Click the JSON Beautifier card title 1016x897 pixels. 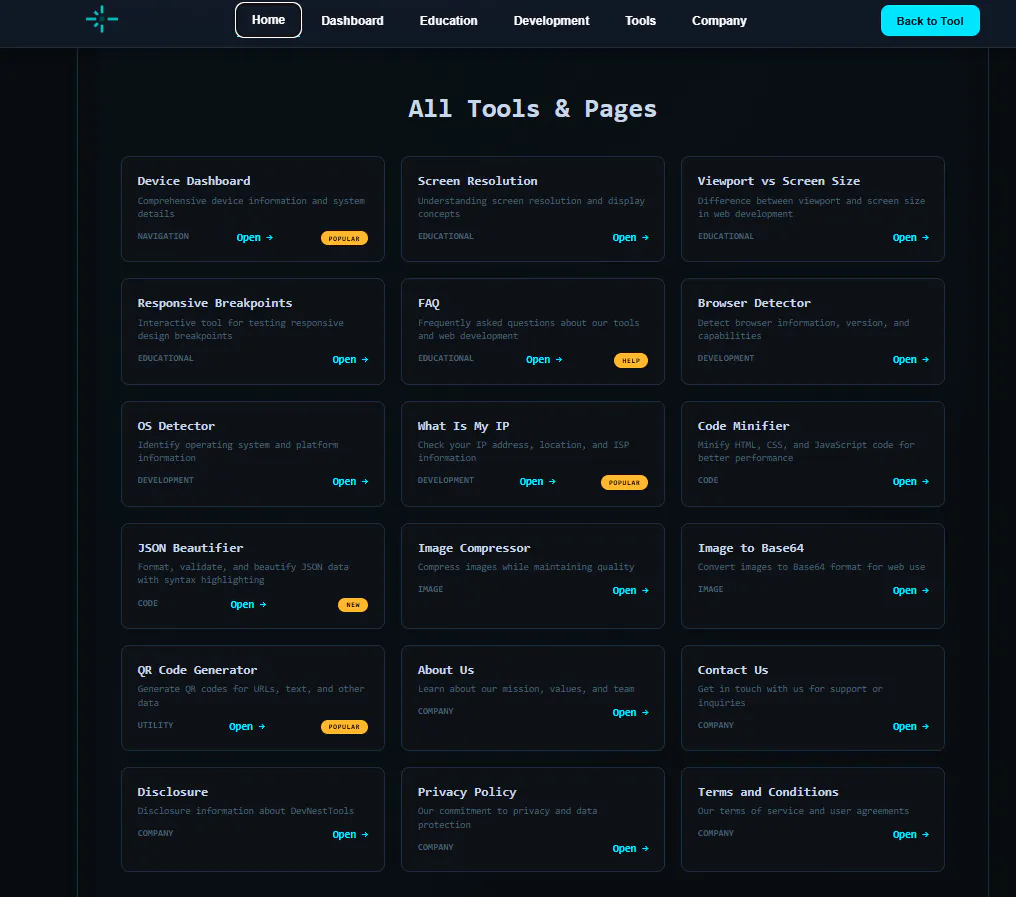(190, 548)
